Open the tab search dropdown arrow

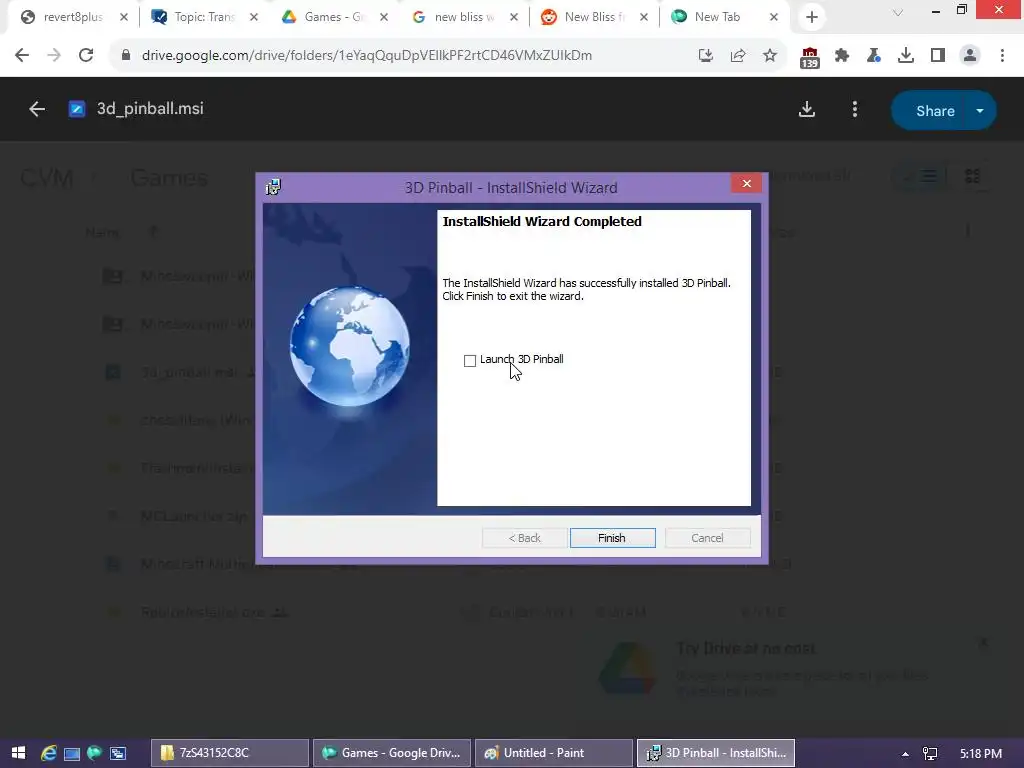pyautogui.click(x=898, y=12)
